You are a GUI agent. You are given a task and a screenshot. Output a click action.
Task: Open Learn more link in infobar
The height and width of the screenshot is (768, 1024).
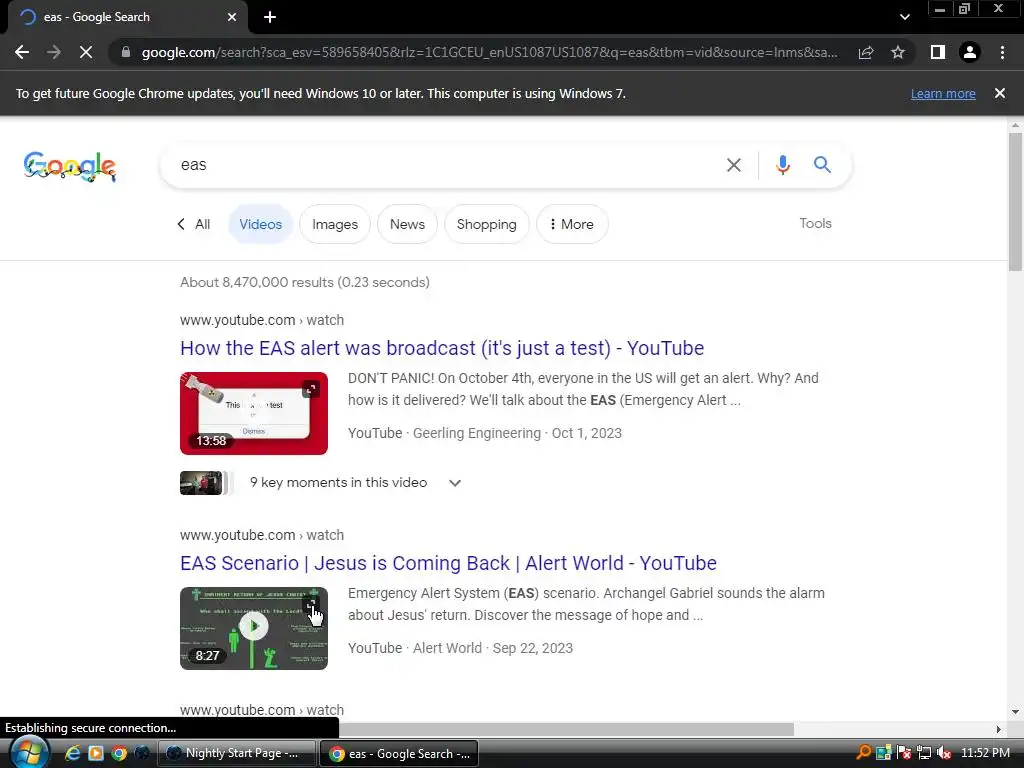click(x=943, y=93)
